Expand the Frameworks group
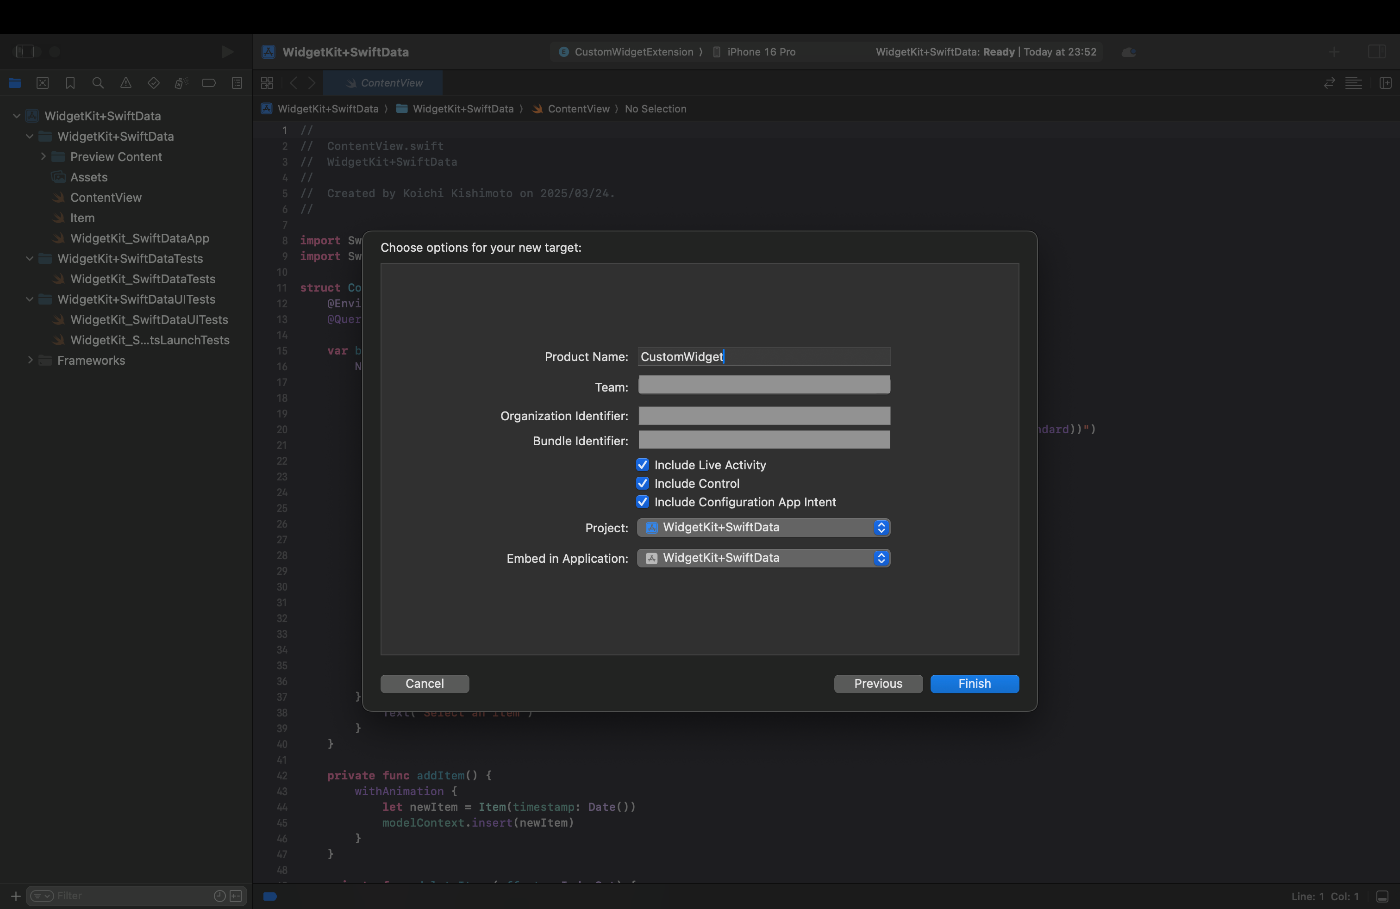The image size is (1400, 909). (29, 361)
